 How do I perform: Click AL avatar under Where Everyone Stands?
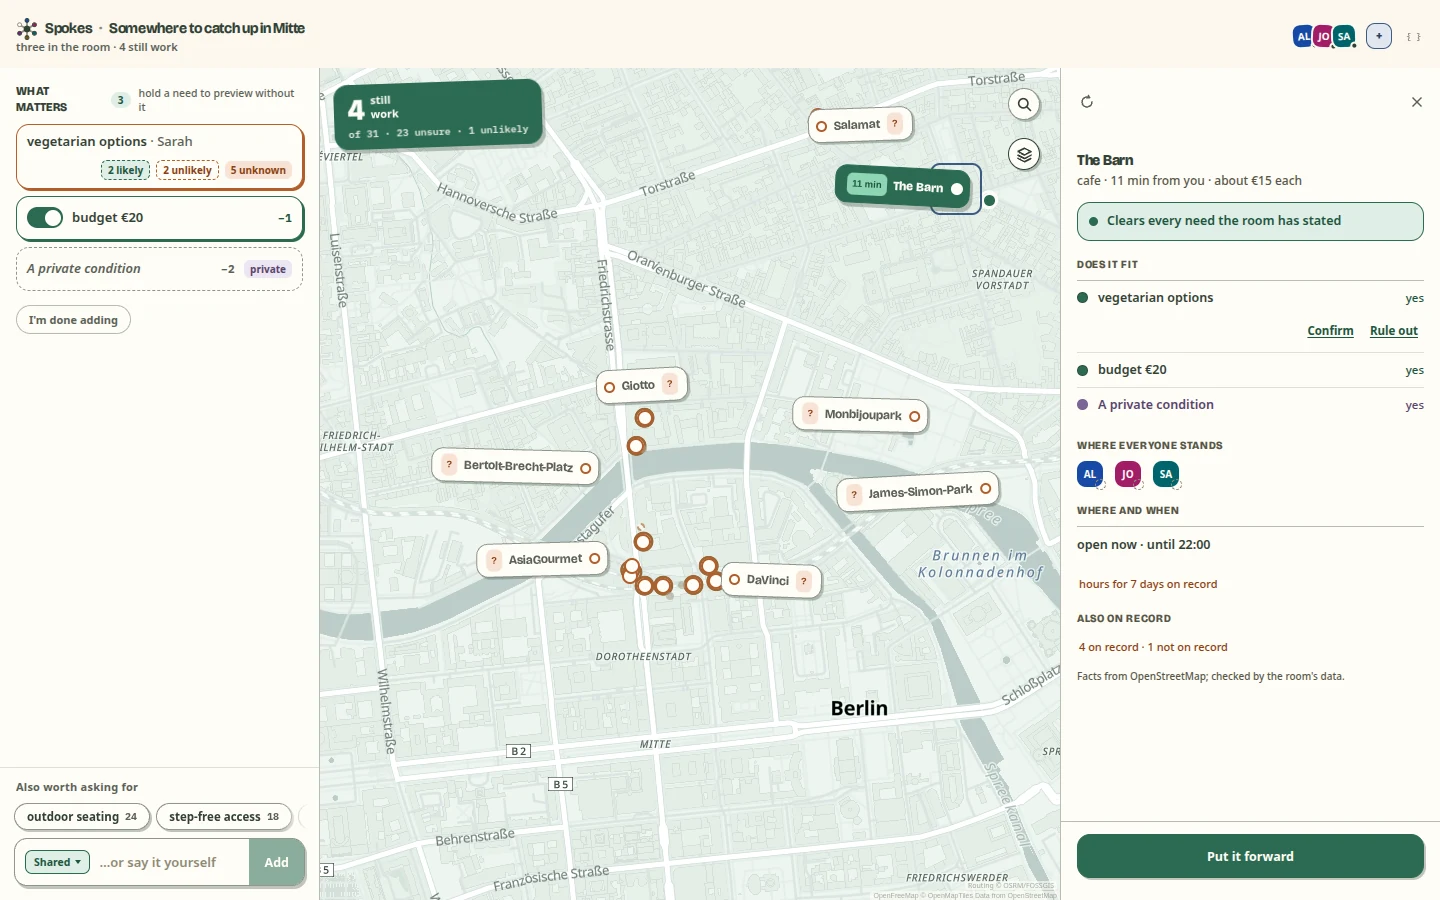1090,474
